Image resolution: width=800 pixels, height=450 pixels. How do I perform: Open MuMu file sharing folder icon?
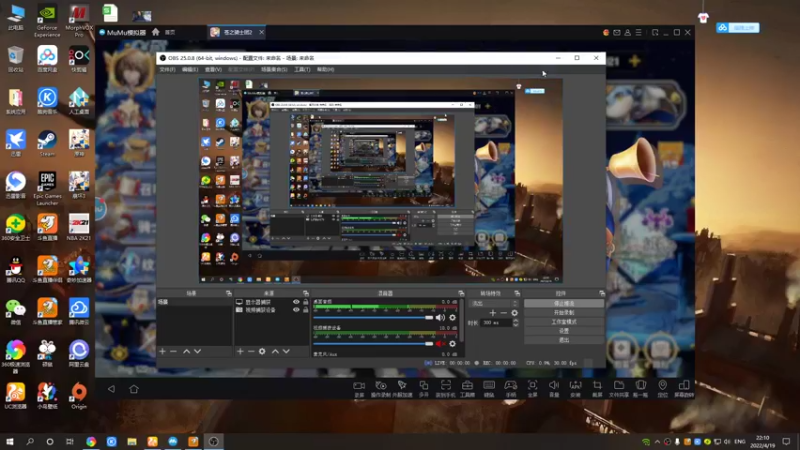619,388
